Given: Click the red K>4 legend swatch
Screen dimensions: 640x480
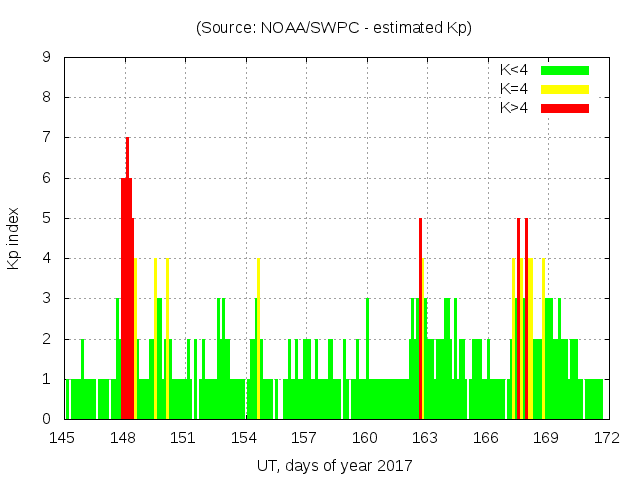Looking at the screenshot, I should (x=565, y=108).
